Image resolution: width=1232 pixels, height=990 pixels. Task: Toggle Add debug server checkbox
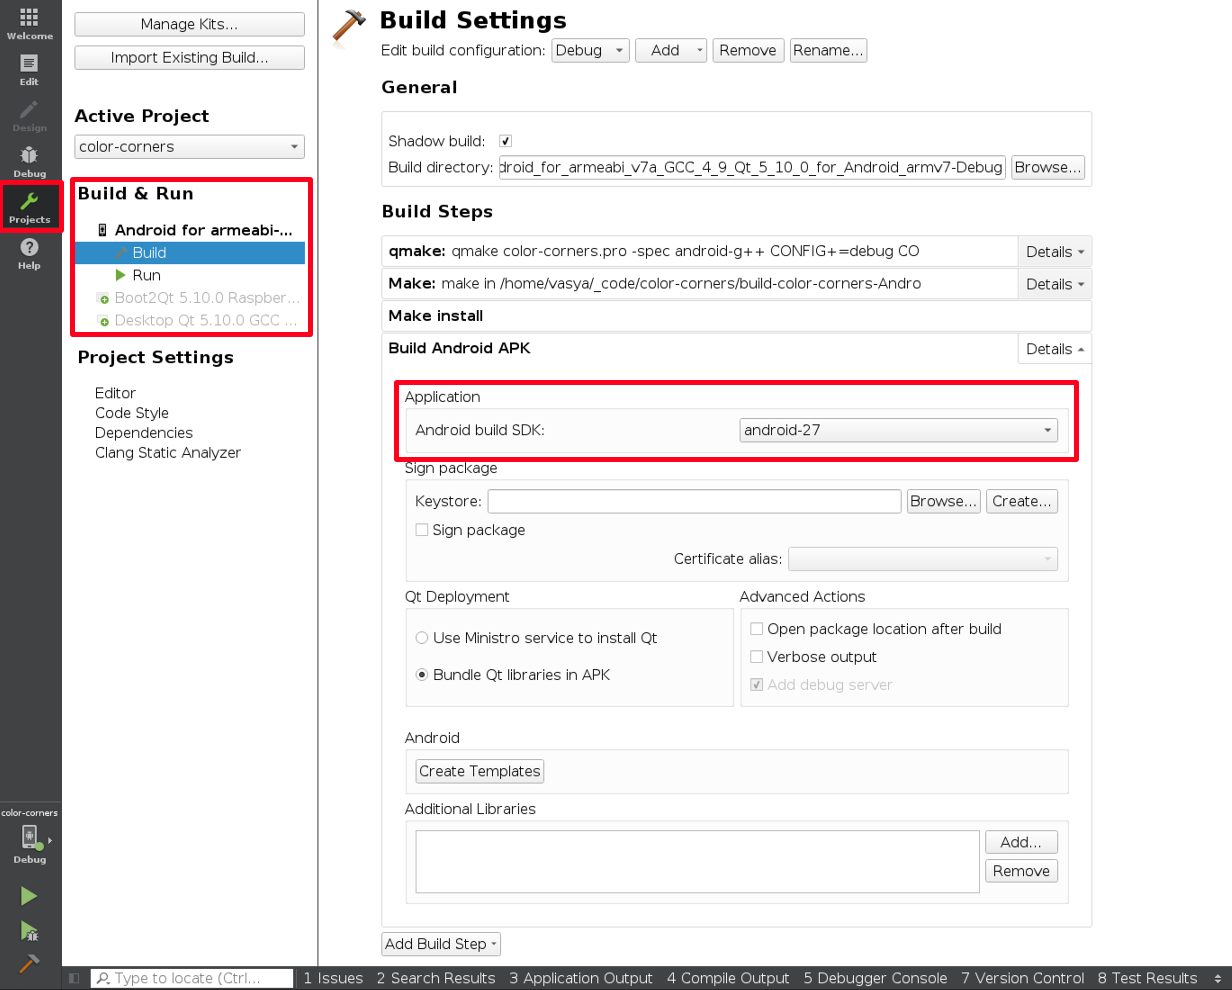(757, 685)
